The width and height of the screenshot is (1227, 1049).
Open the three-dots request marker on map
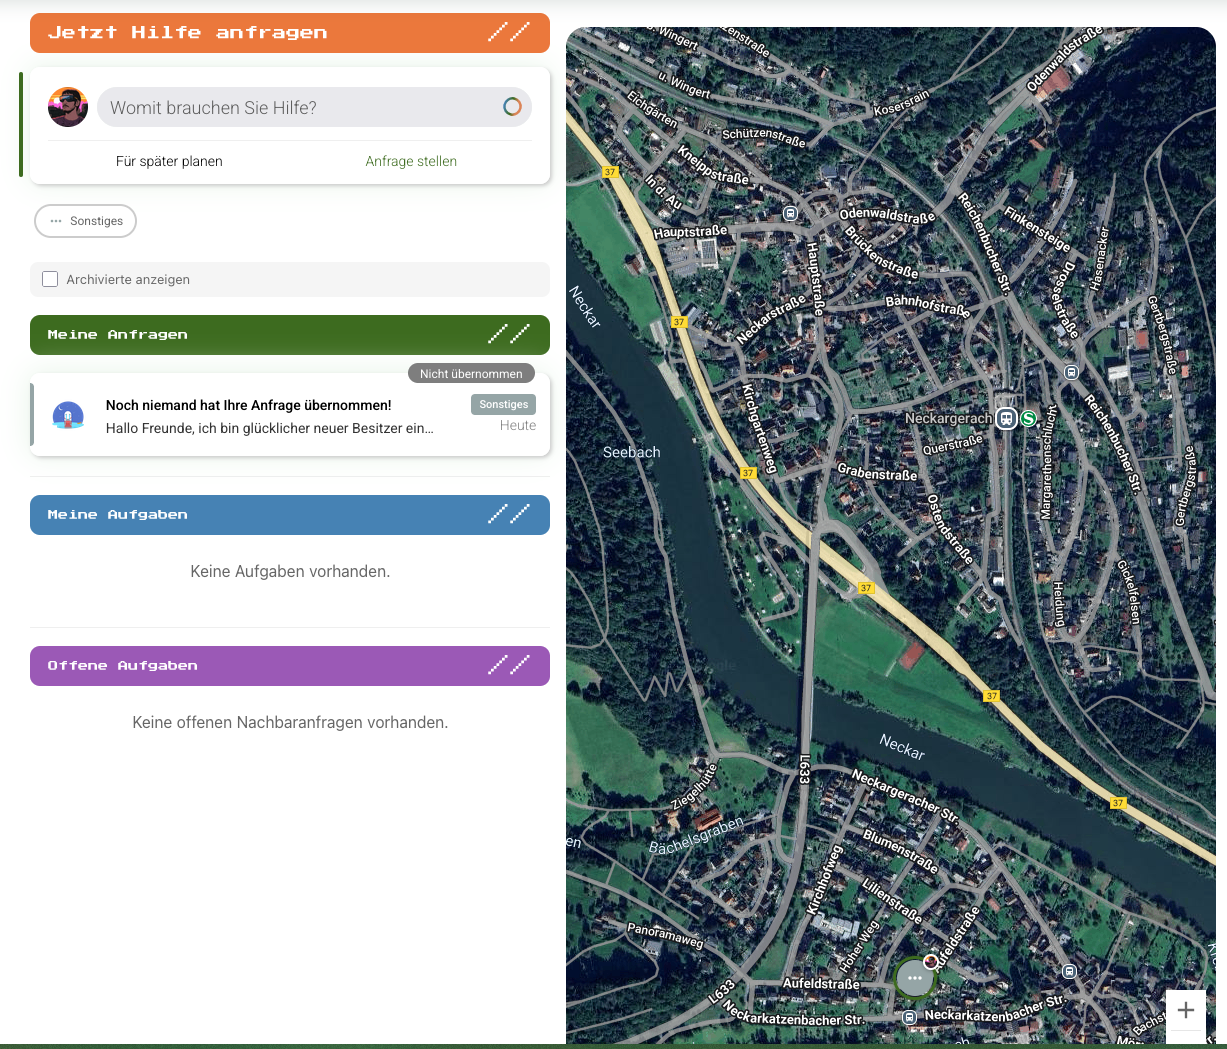pyautogui.click(x=914, y=977)
